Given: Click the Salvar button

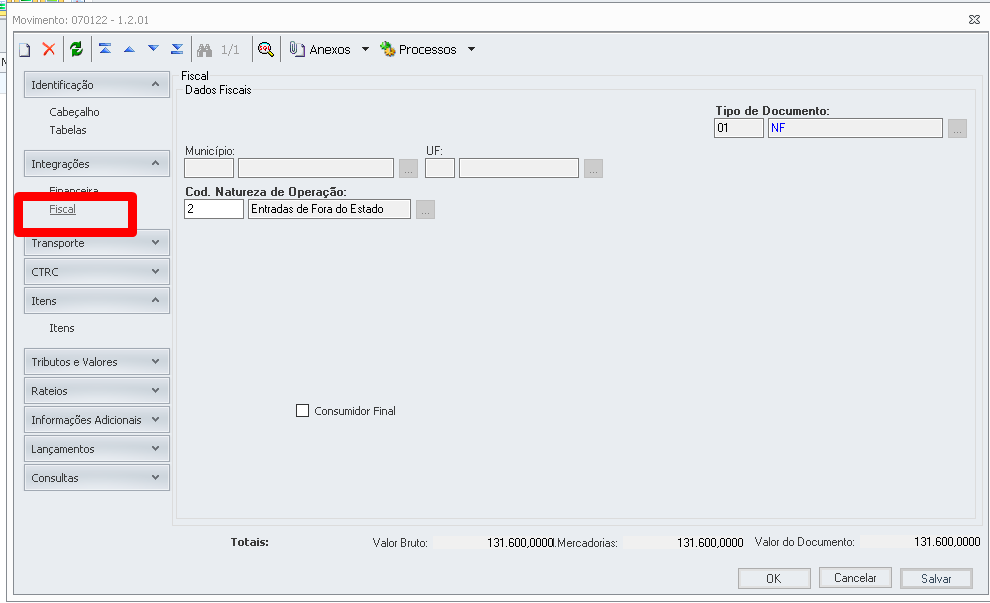Looking at the screenshot, I should (936, 578).
